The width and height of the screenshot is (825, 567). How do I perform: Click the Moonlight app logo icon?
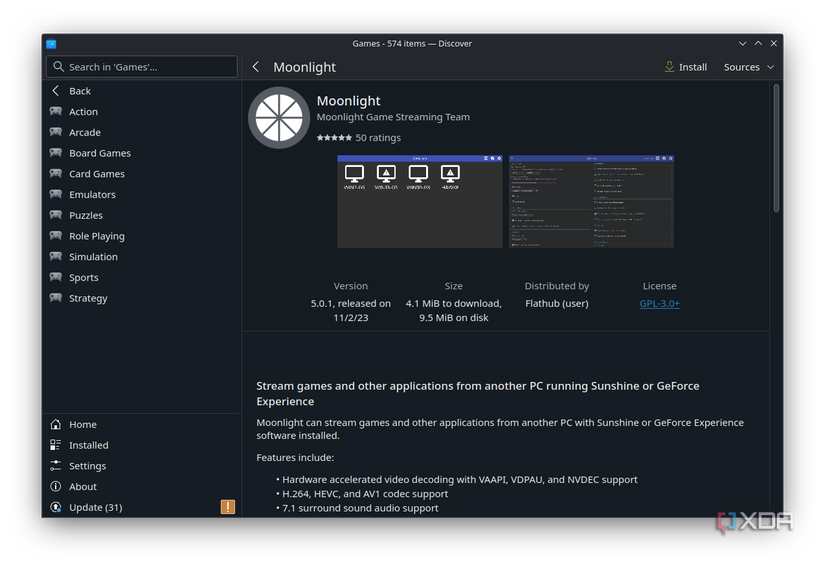click(278, 118)
